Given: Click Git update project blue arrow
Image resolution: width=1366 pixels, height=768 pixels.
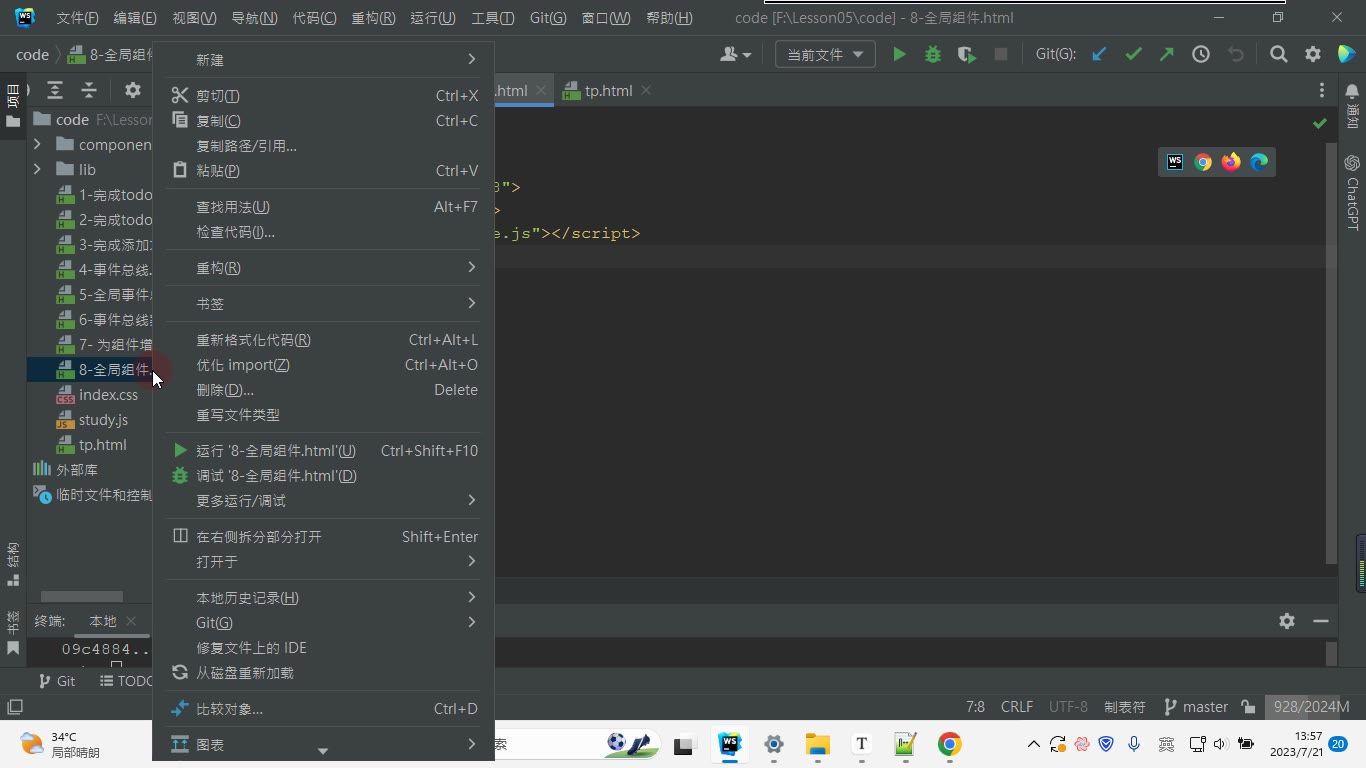Looking at the screenshot, I should (1099, 55).
